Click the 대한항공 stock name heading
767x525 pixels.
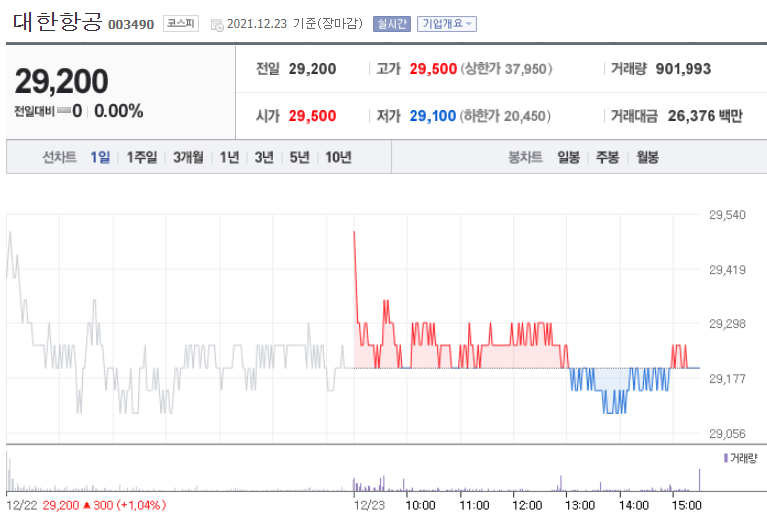click(x=58, y=22)
